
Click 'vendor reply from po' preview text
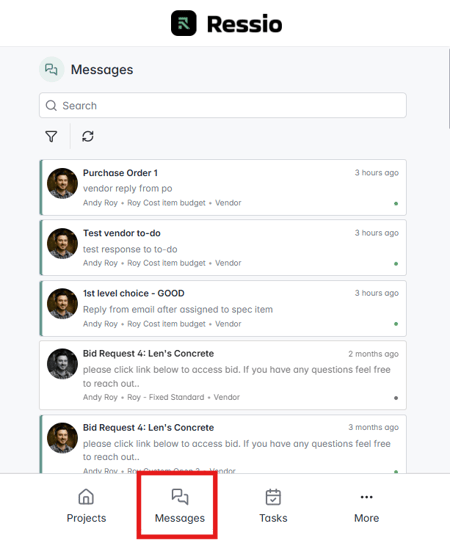click(127, 189)
